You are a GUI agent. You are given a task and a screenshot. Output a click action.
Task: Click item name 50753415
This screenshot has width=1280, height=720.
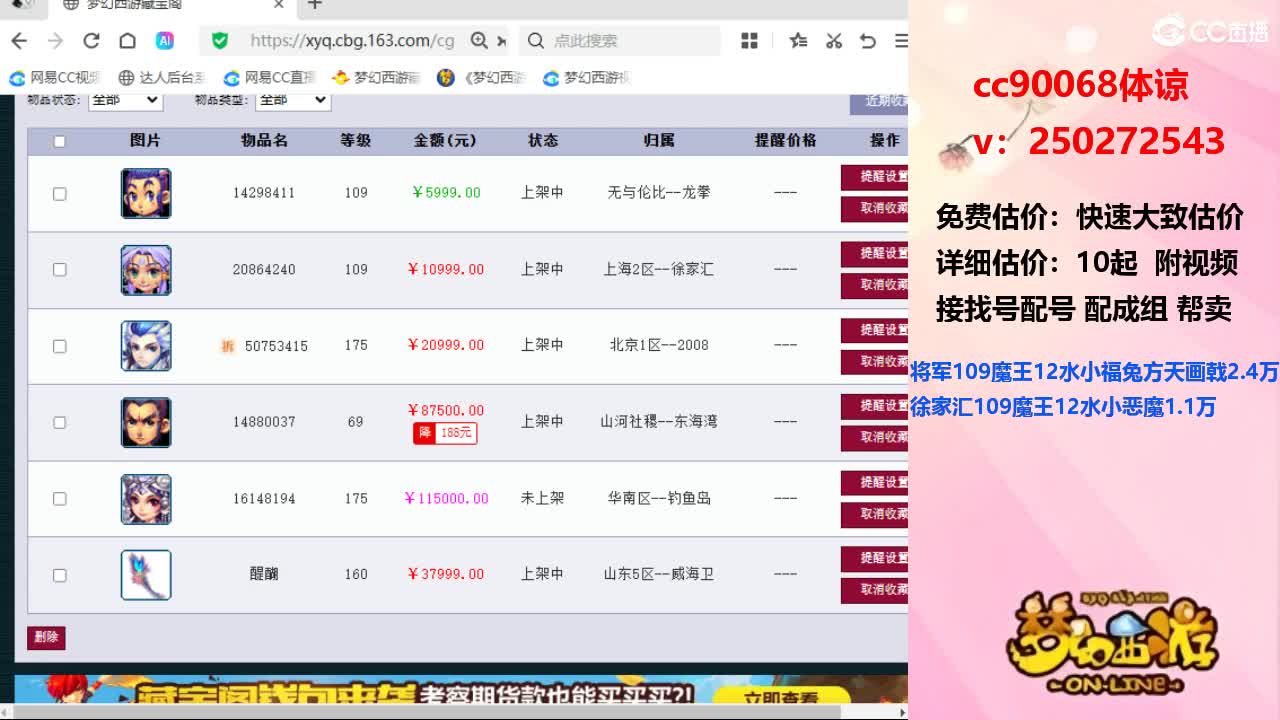(x=276, y=346)
